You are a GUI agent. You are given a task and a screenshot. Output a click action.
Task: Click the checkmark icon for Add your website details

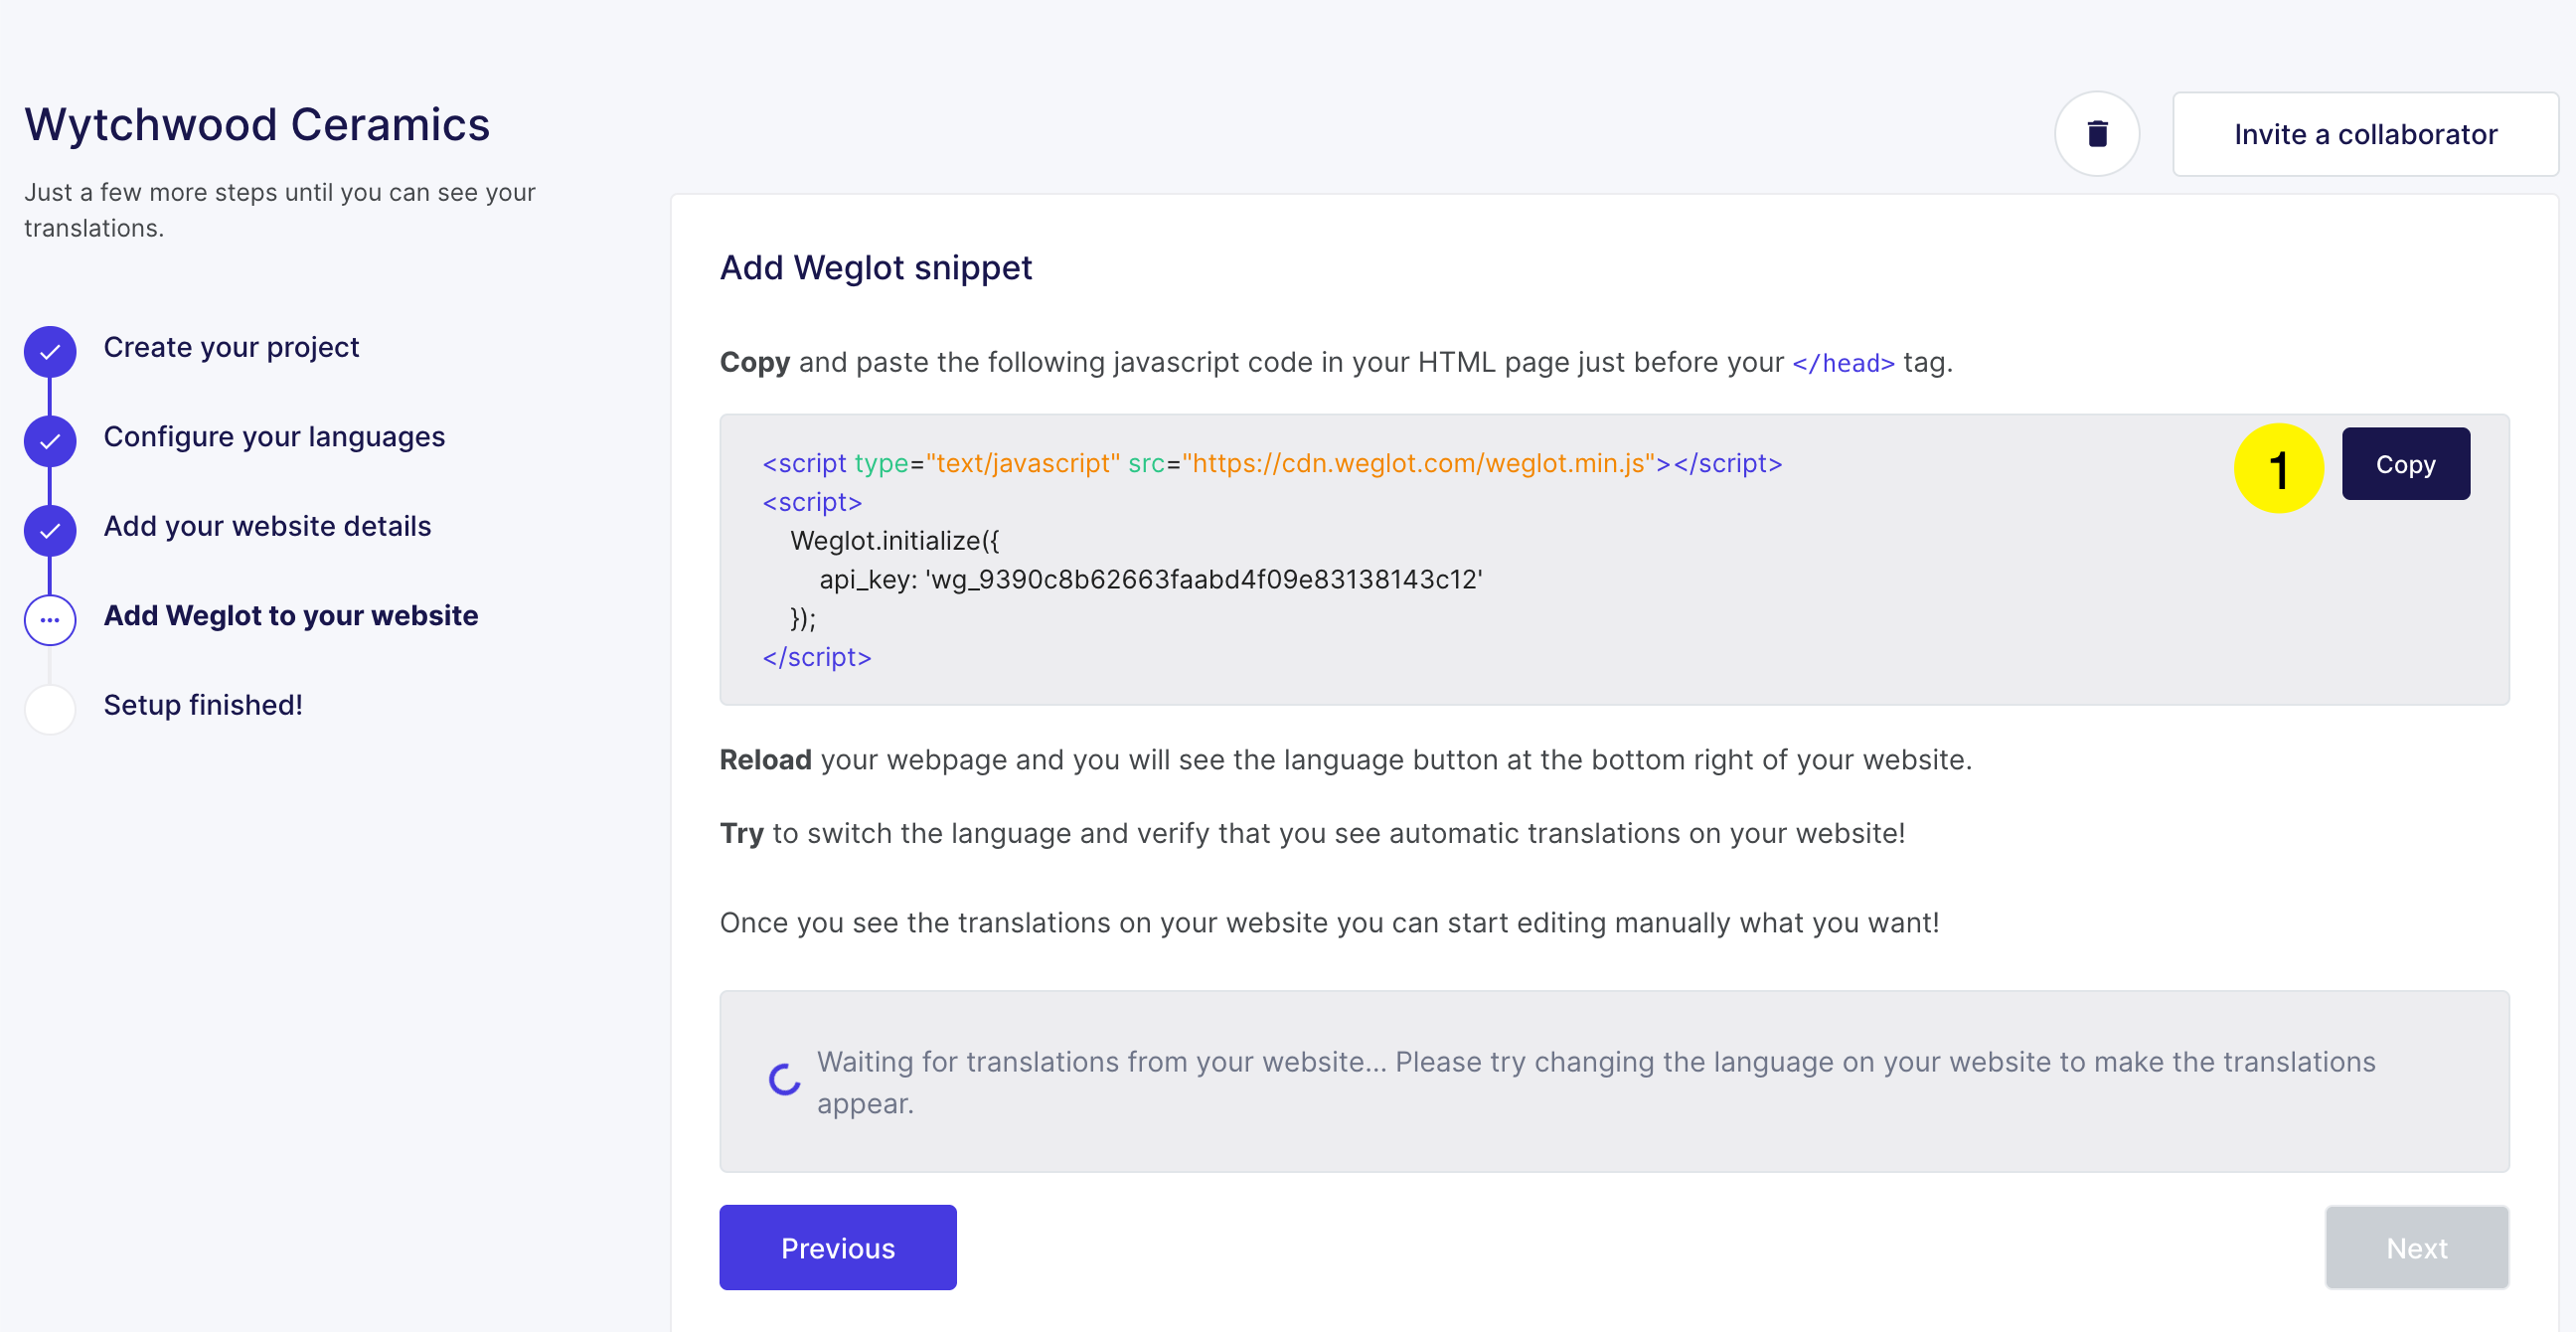[x=50, y=530]
